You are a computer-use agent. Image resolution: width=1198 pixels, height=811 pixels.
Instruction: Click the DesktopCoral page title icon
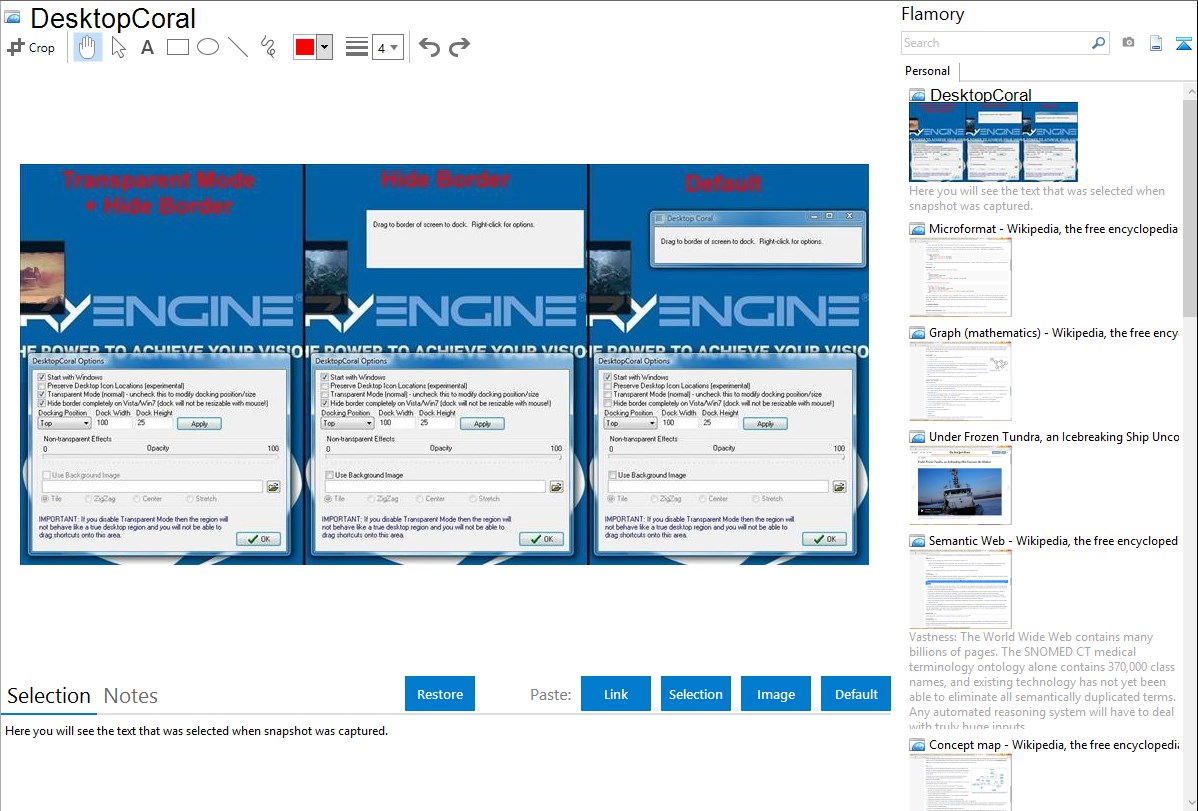tap(12, 17)
